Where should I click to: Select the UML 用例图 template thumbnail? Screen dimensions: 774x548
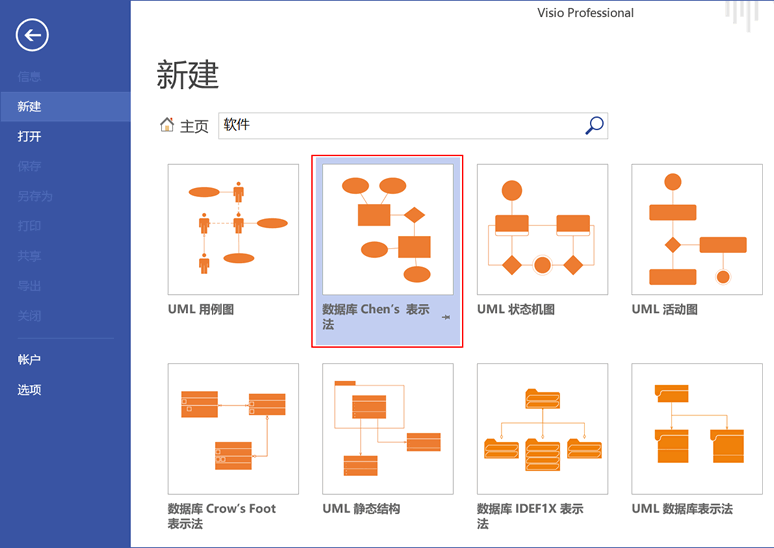(233, 229)
